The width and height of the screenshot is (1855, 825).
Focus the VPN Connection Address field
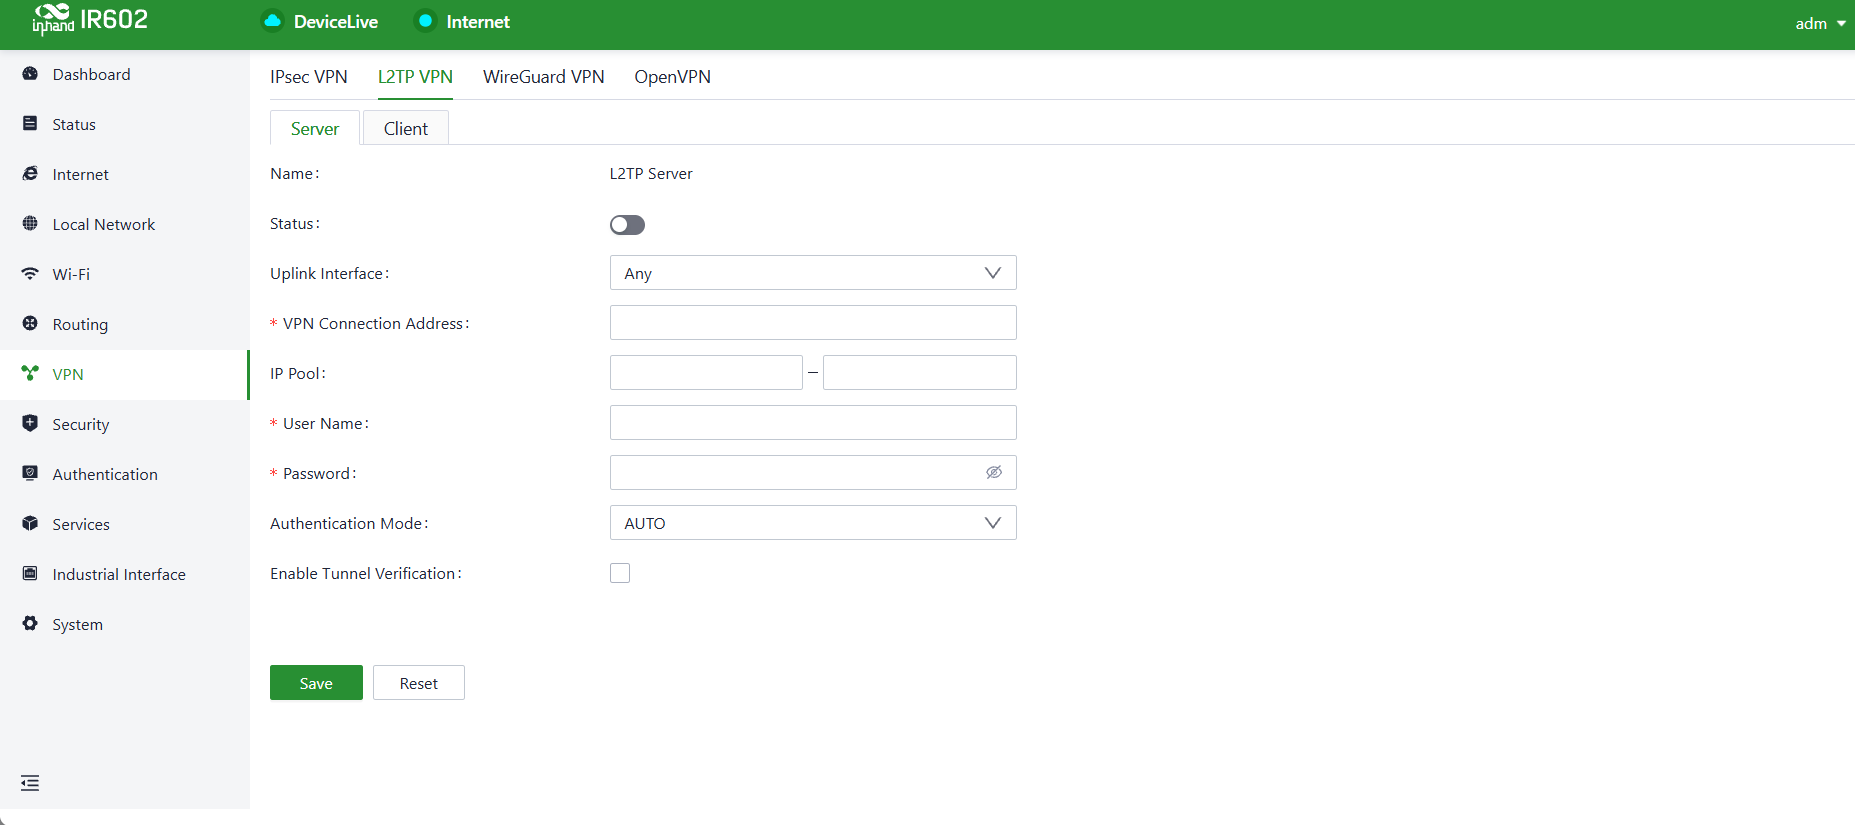click(x=813, y=323)
